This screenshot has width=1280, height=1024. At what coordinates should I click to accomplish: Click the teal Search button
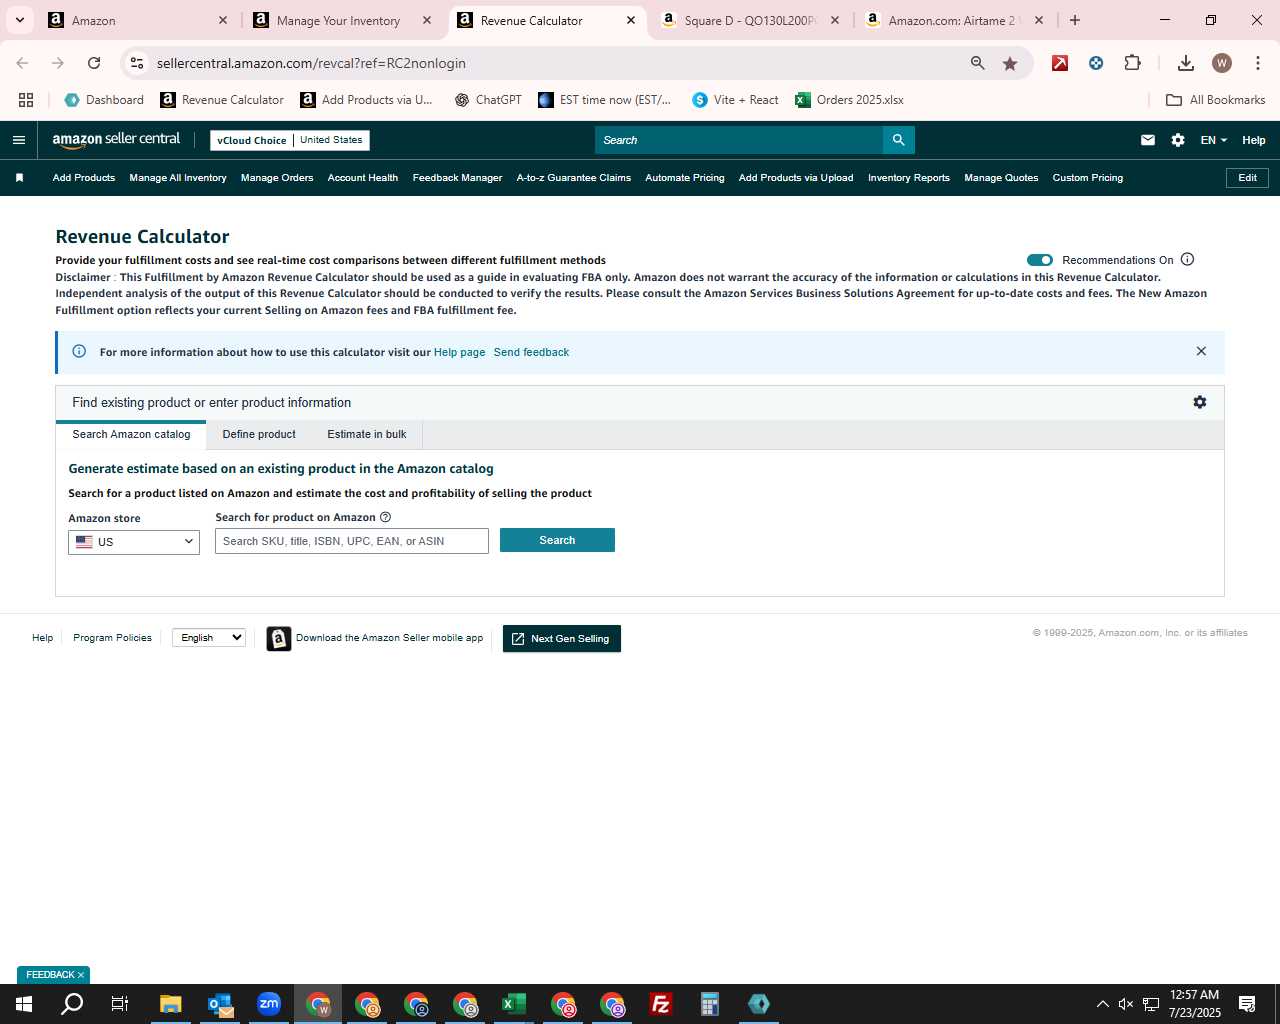click(x=557, y=540)
